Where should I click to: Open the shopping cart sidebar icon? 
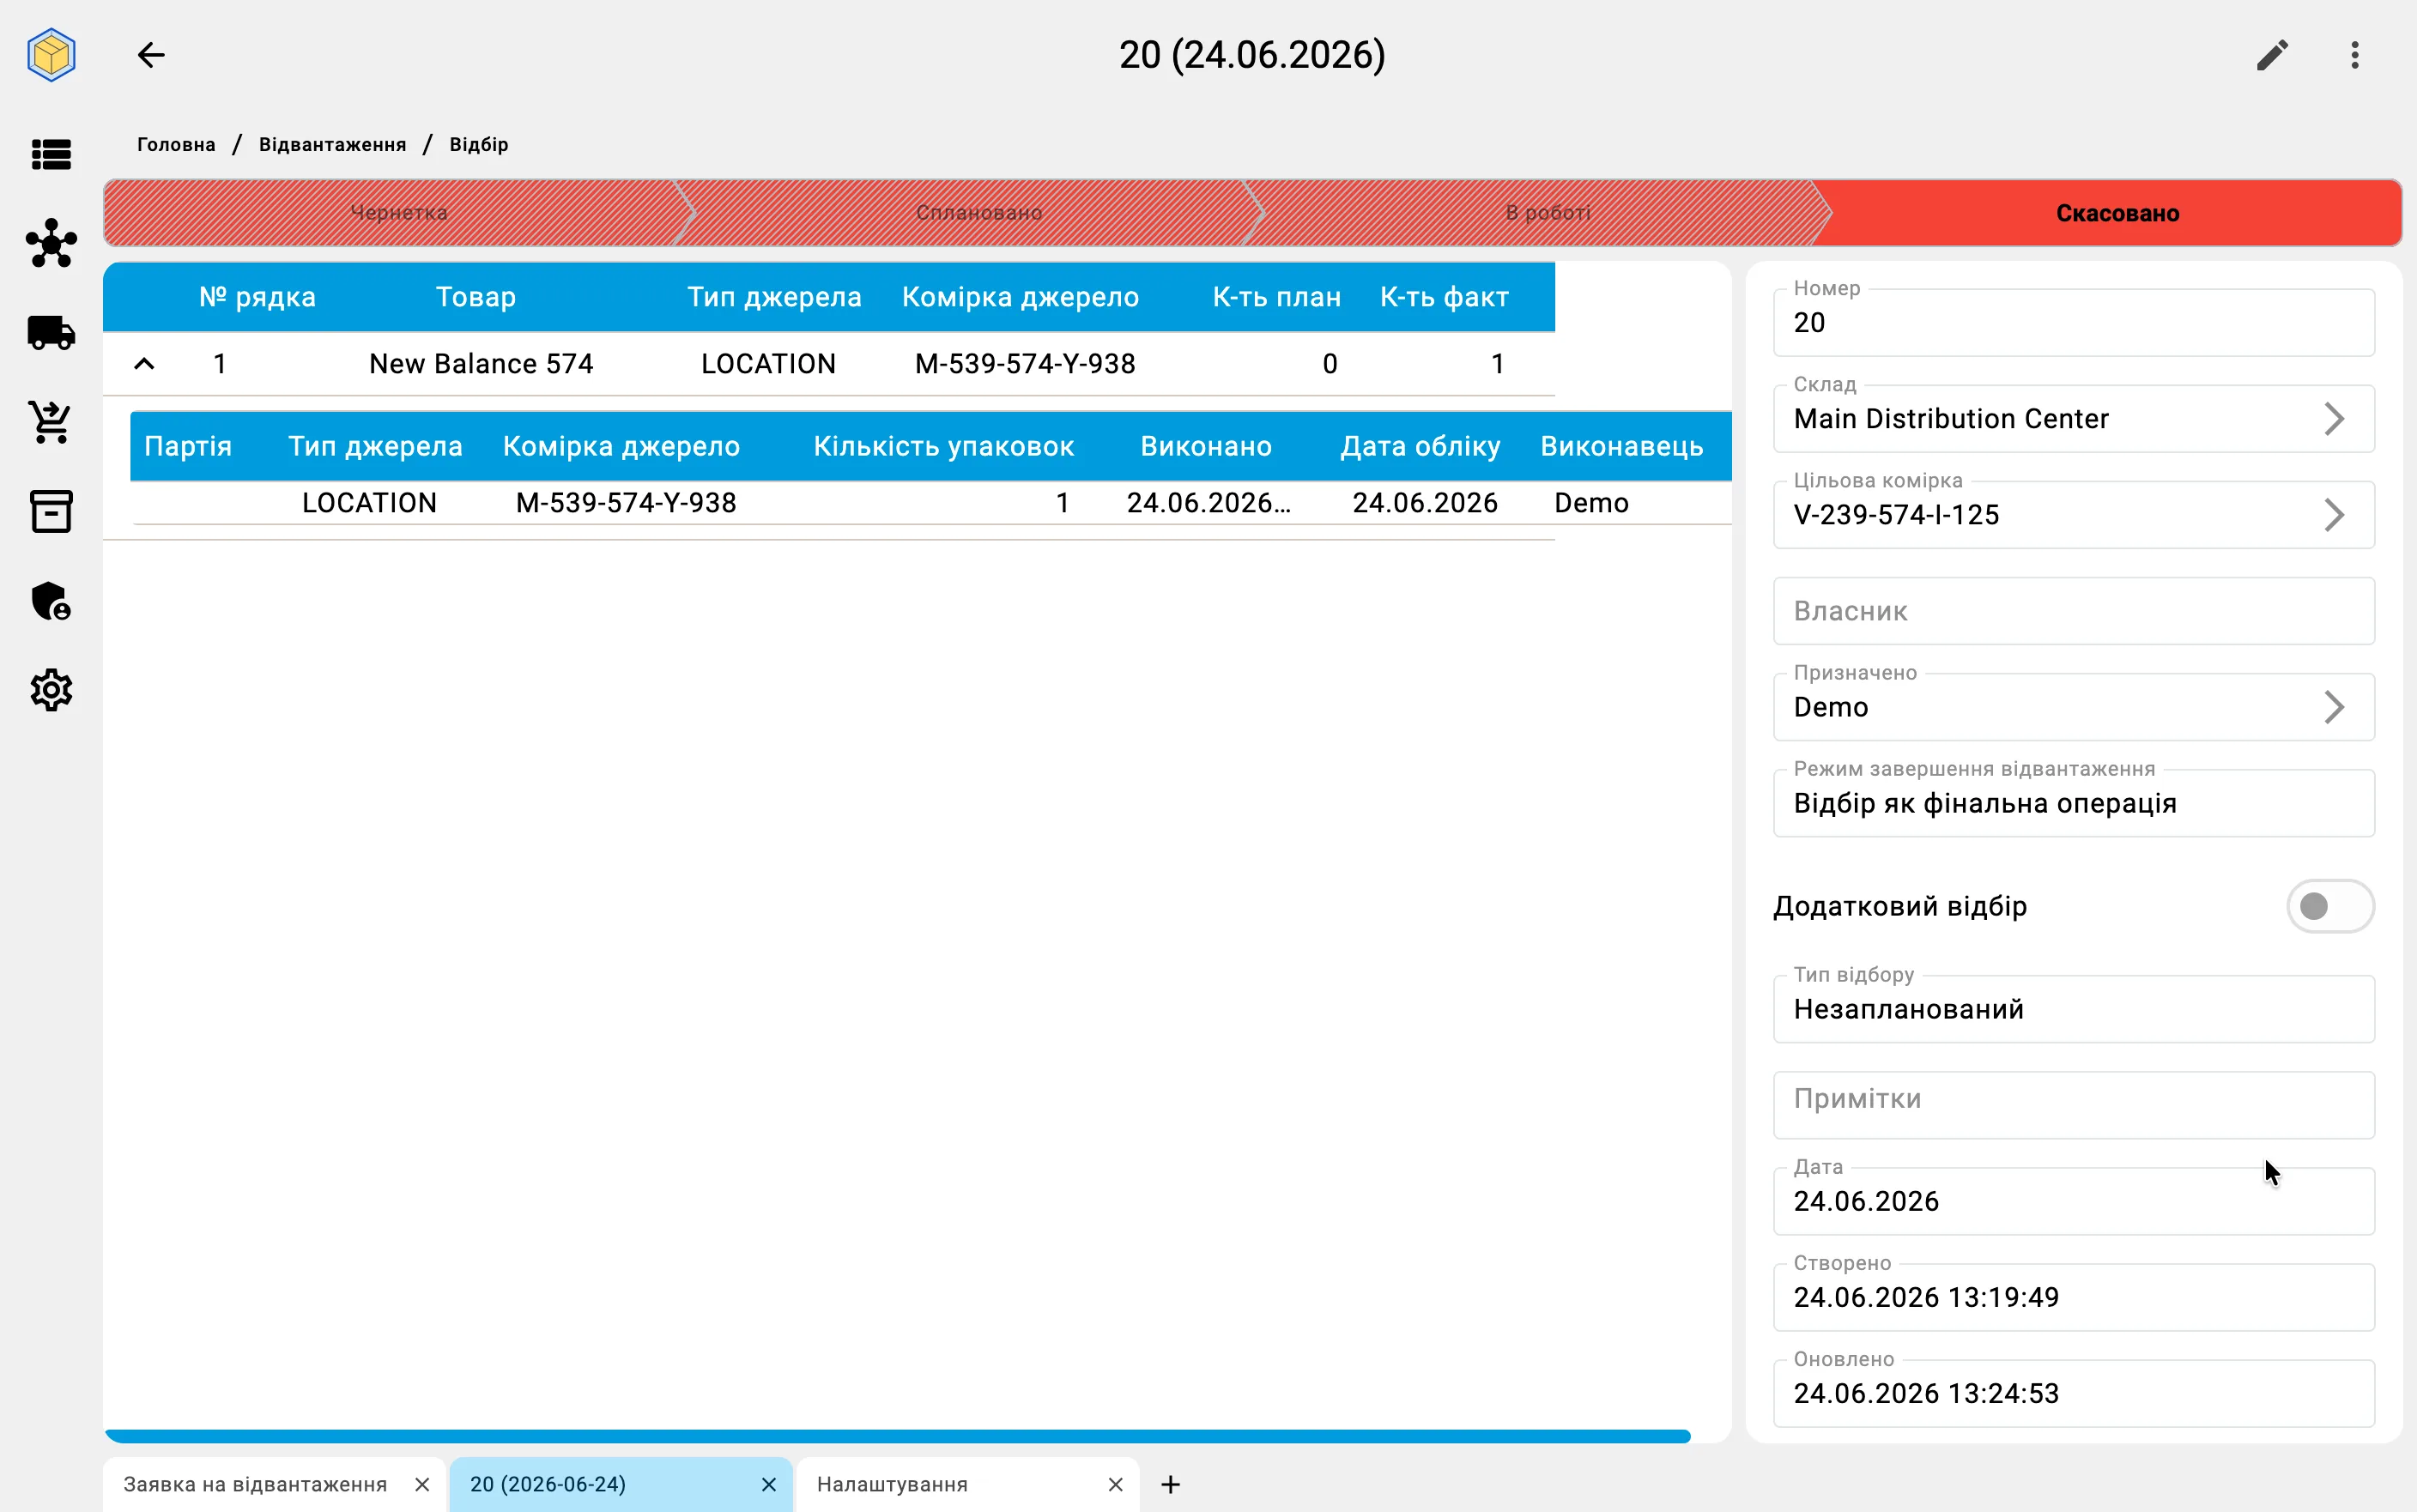tap(51, 422)
